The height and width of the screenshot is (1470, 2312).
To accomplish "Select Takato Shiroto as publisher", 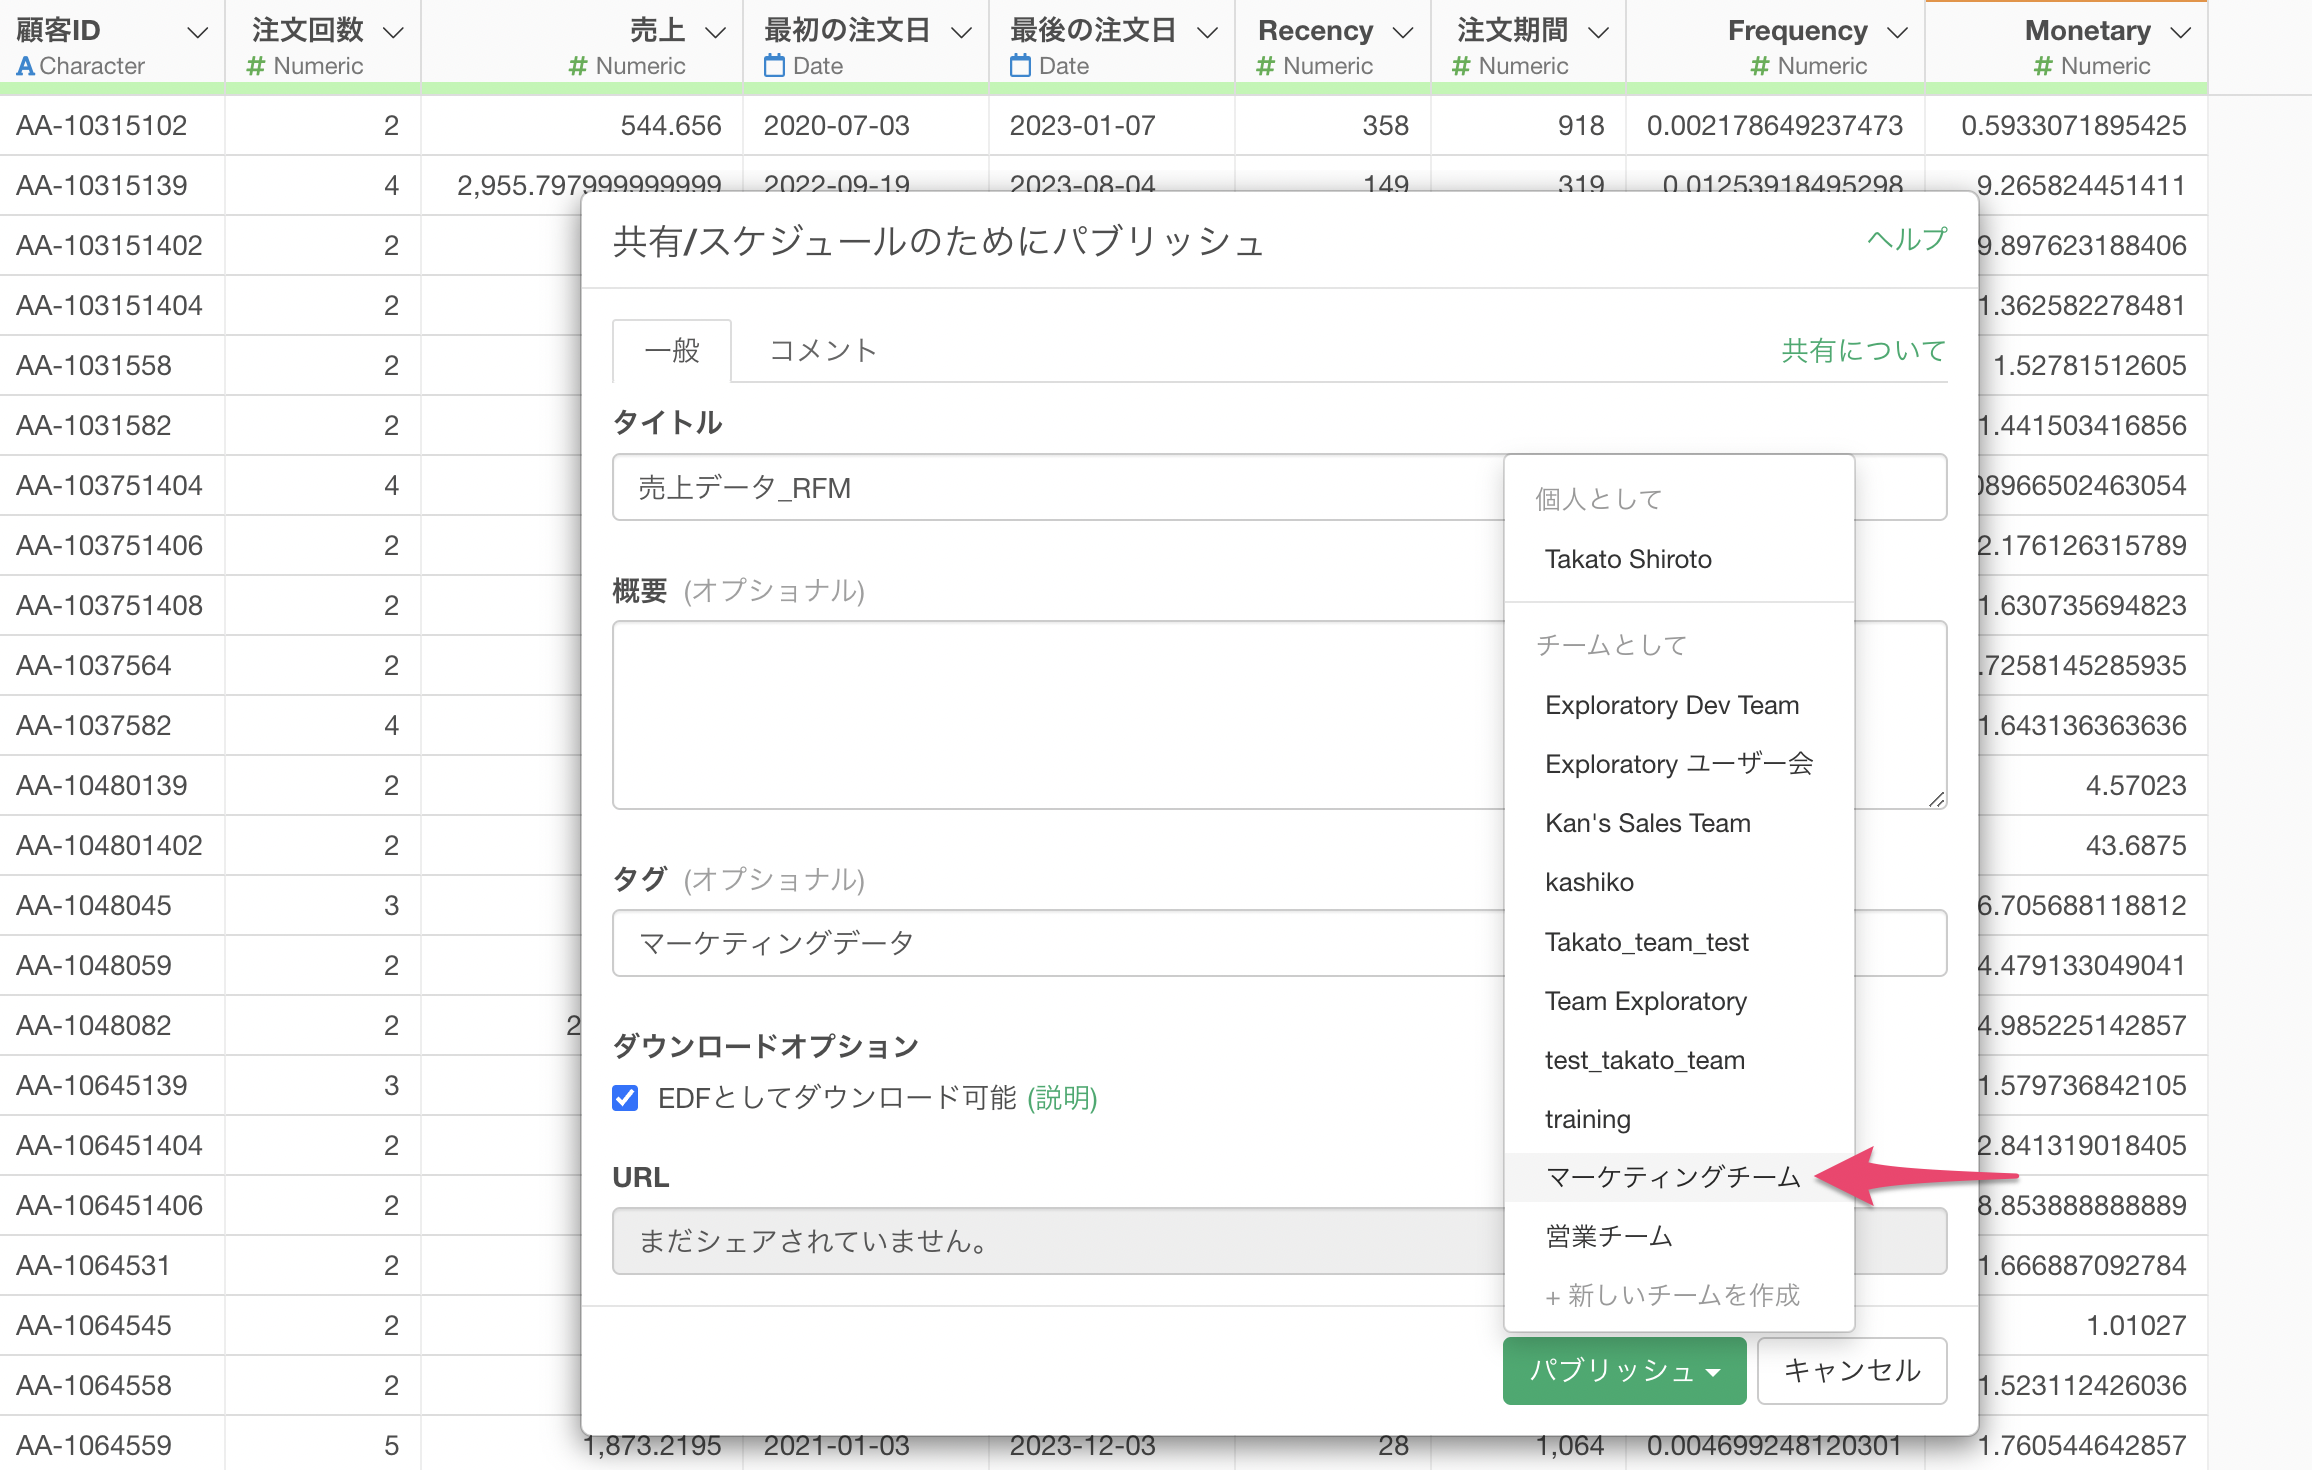I will click(x=1628, y=559).
